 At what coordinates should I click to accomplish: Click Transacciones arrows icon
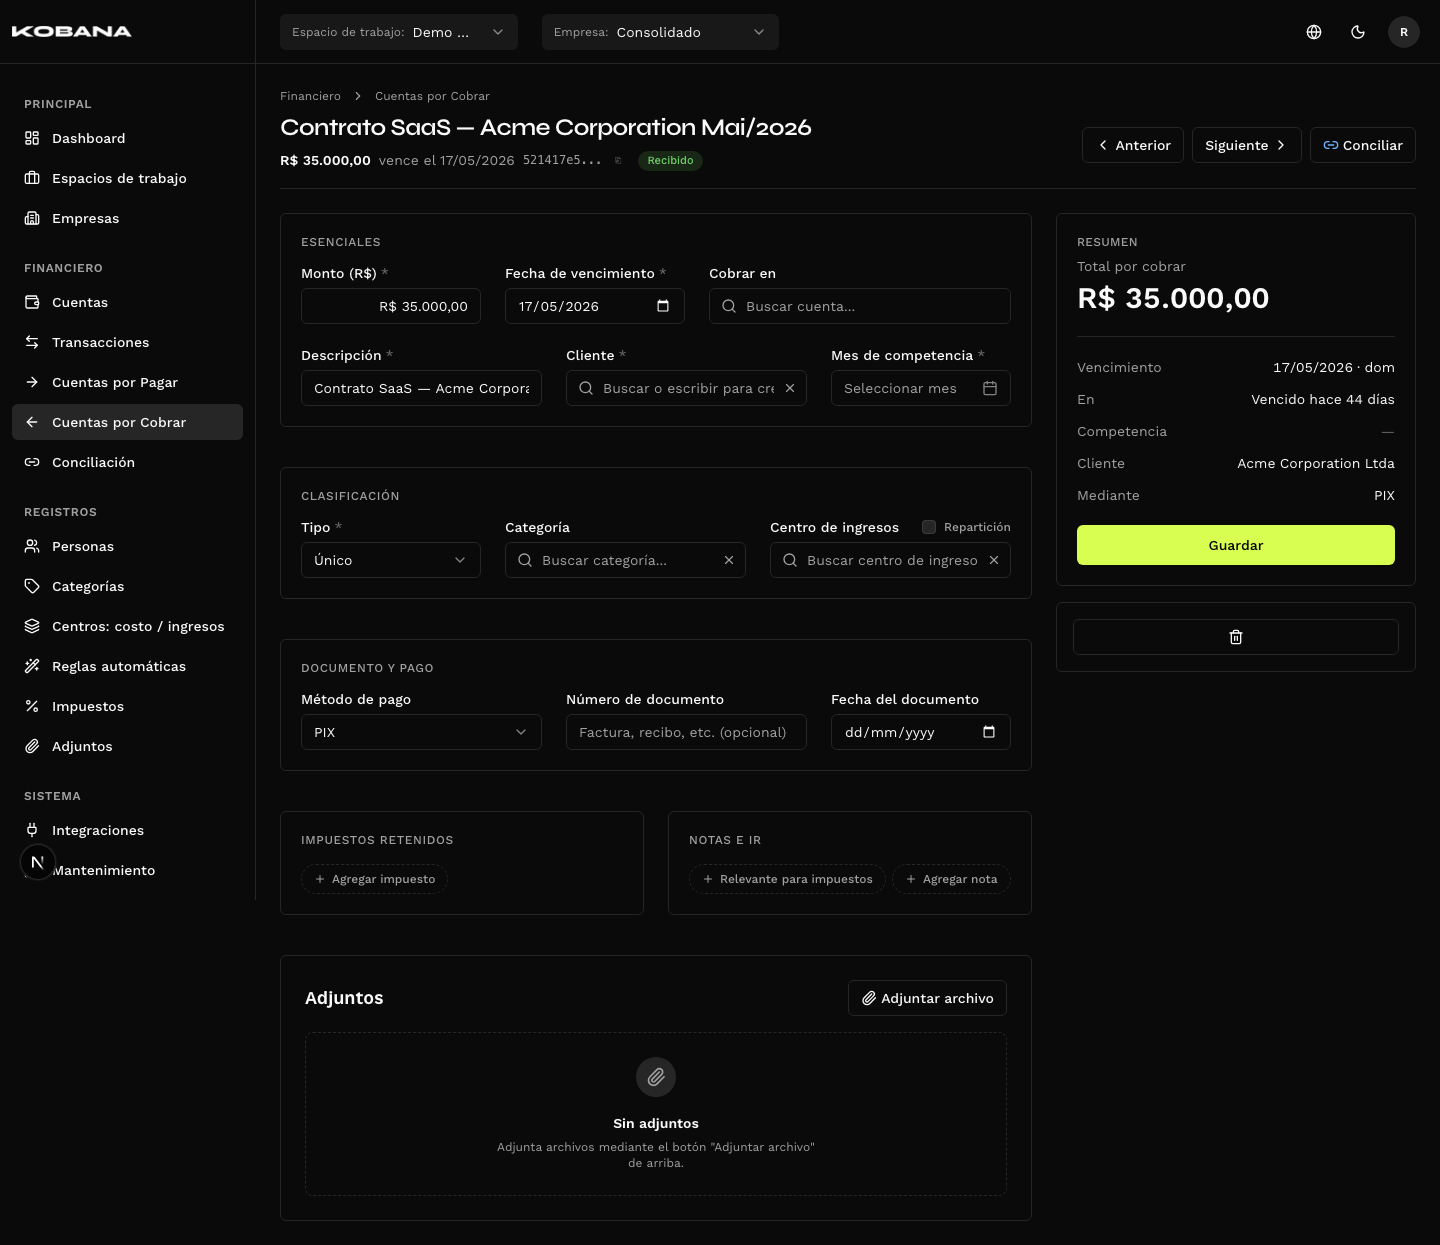point(32,342)
